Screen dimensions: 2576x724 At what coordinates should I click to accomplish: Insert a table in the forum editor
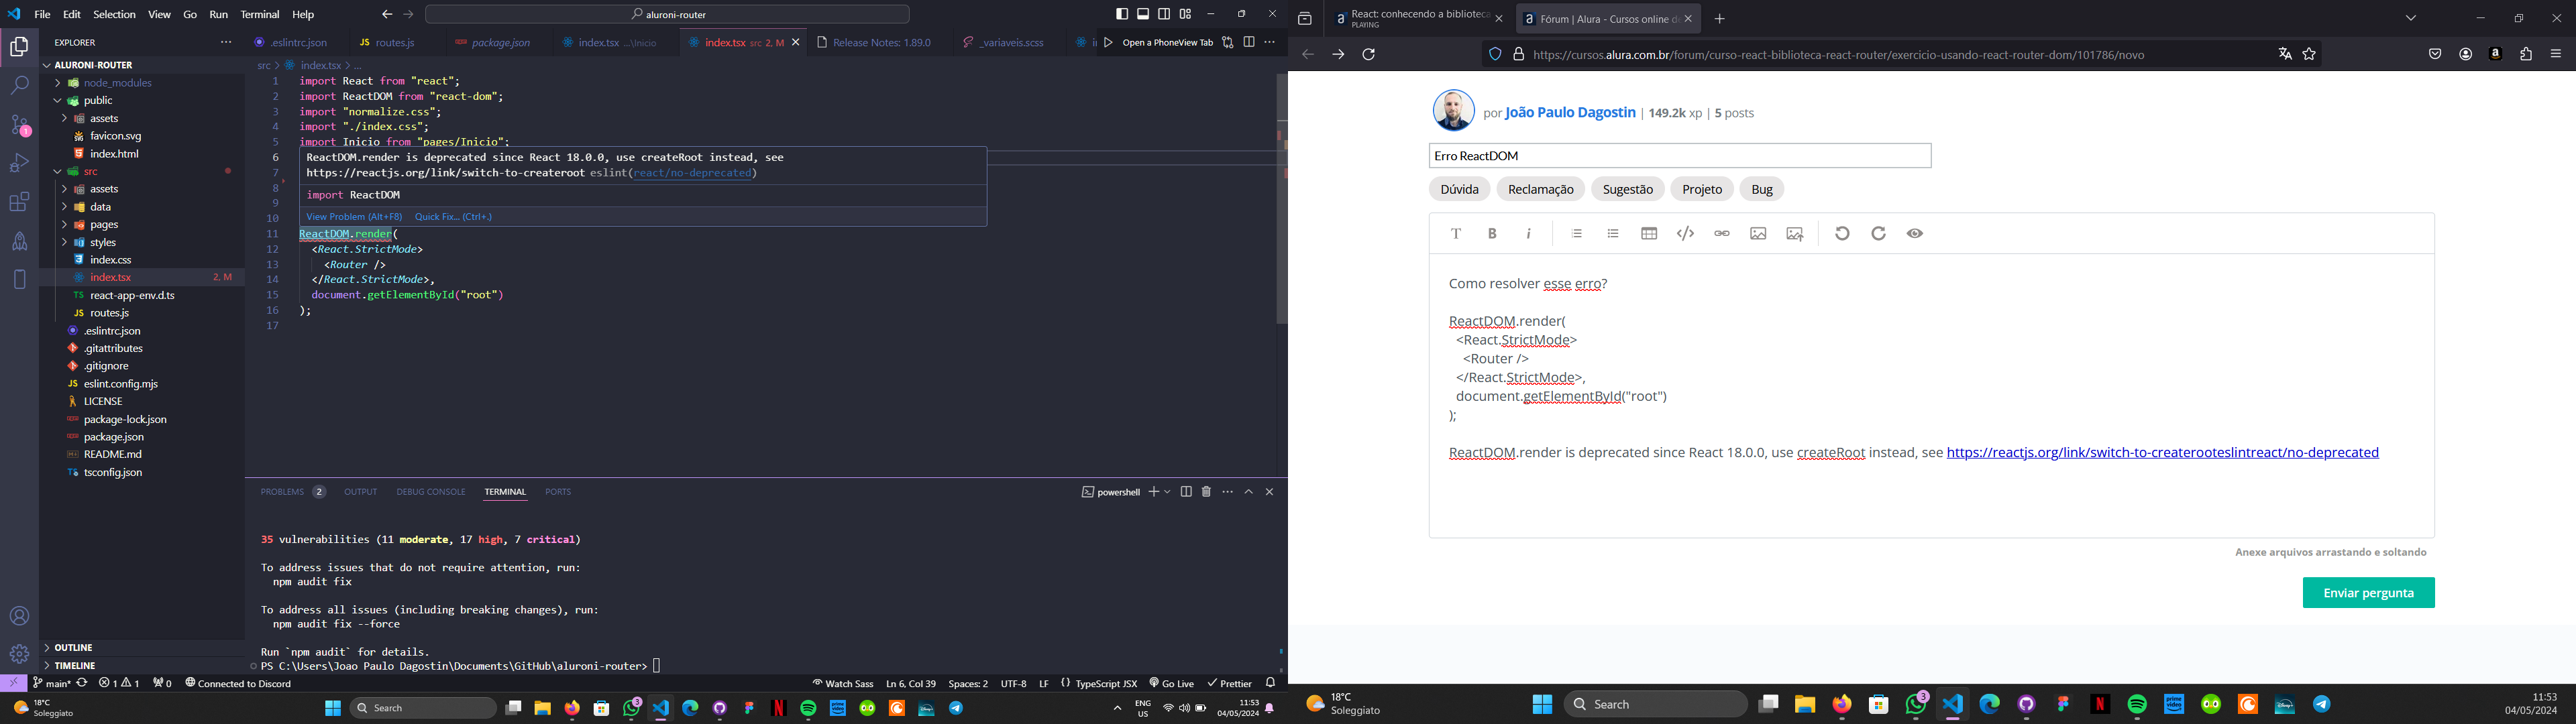click(1649, 233)
